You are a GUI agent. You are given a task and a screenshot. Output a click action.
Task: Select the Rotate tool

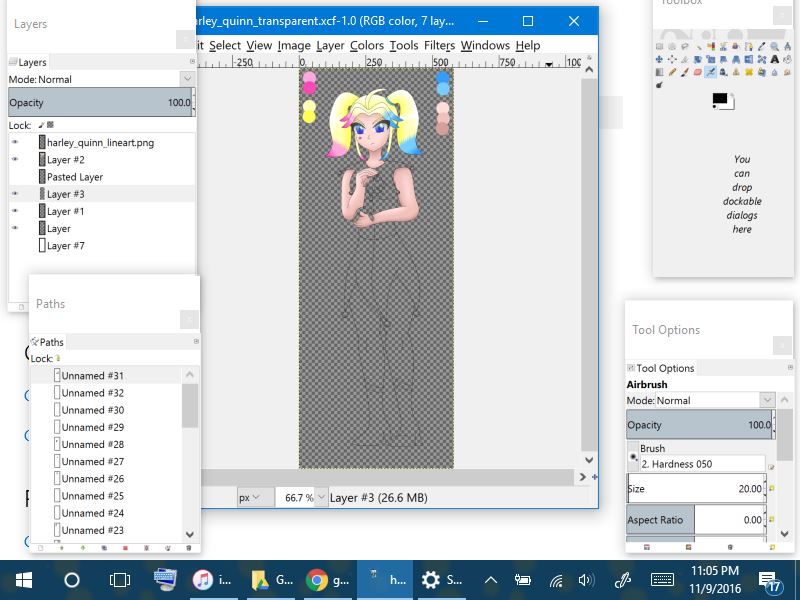pyautogui.click(x=697, y=59)
